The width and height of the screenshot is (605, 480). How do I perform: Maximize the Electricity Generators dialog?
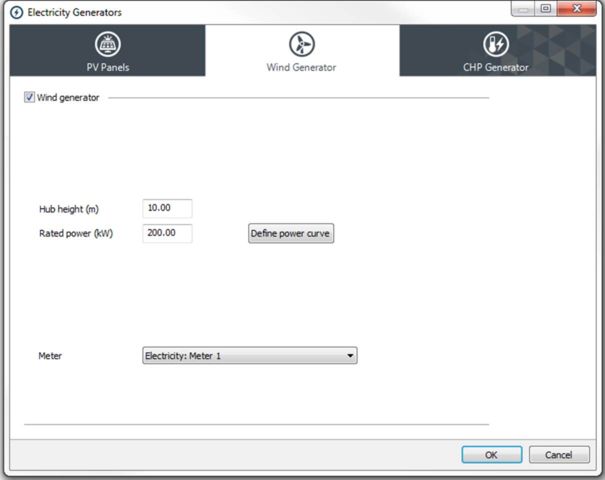[546, 9]
